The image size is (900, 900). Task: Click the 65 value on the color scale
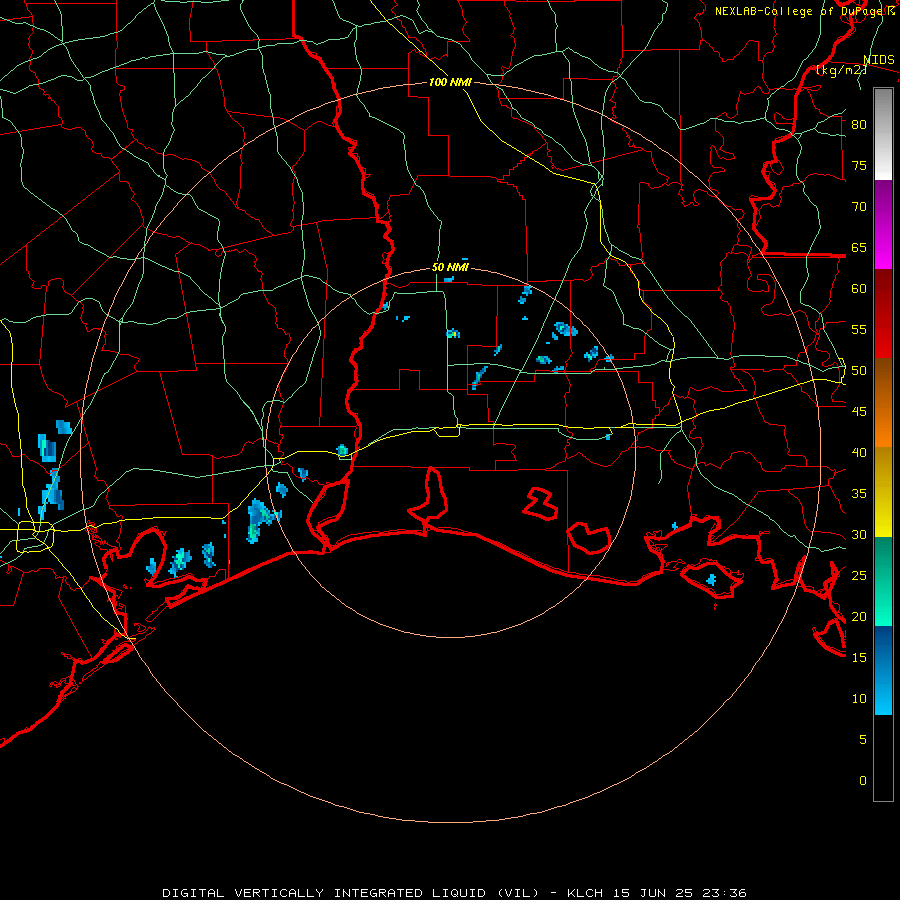[859, 248]
